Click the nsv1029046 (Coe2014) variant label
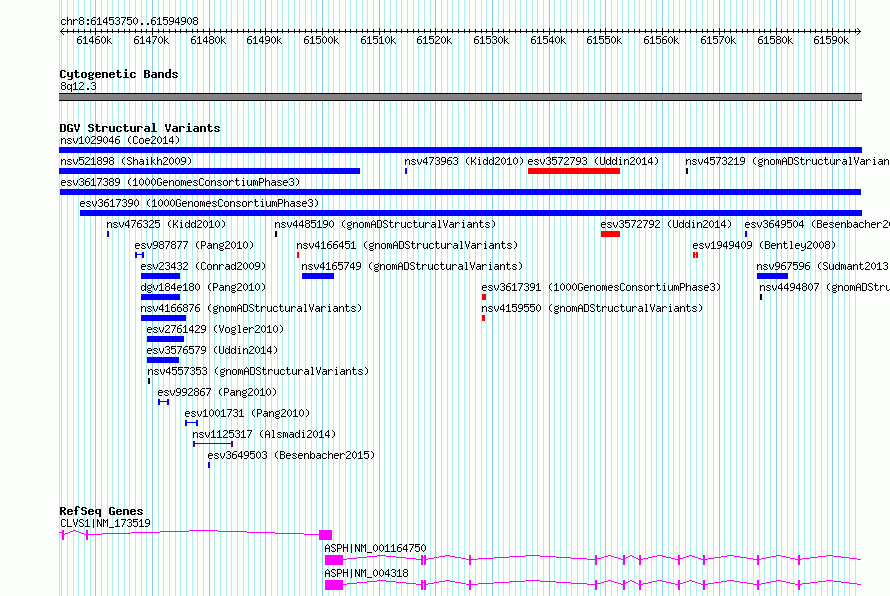890x596 pixels. pos(120,140)
